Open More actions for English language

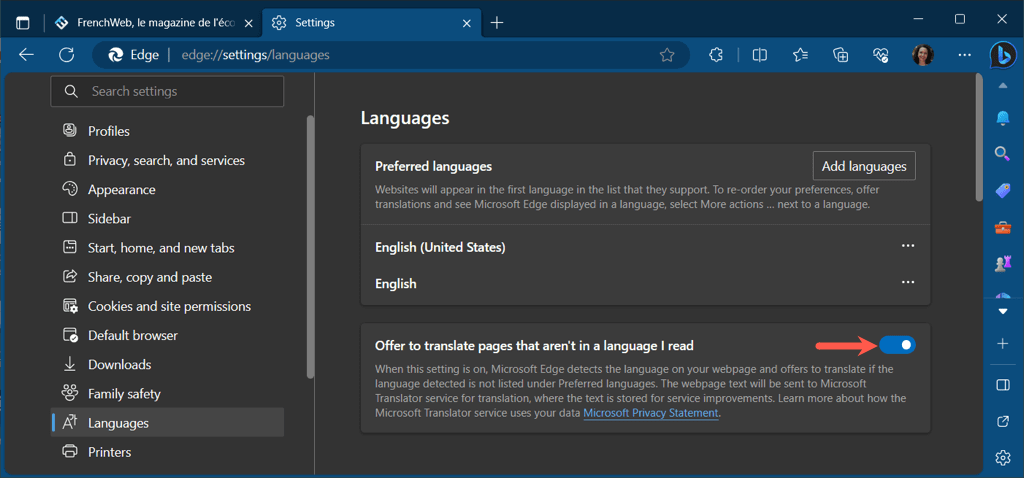[x=908, y=283]
